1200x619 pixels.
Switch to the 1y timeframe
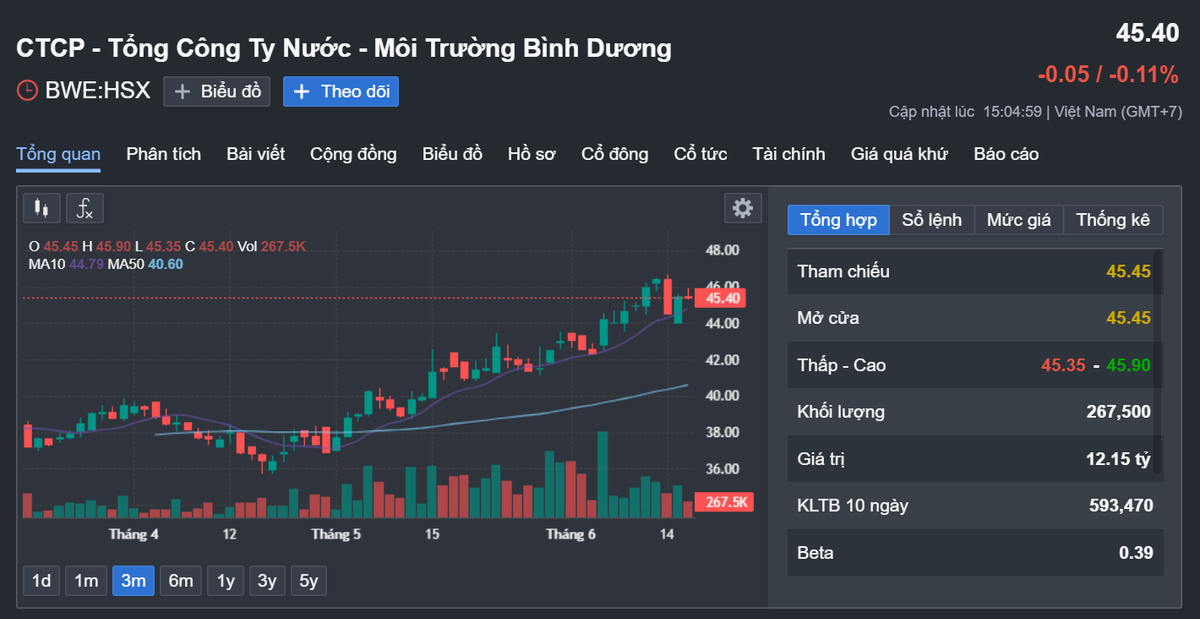[224, 580]
